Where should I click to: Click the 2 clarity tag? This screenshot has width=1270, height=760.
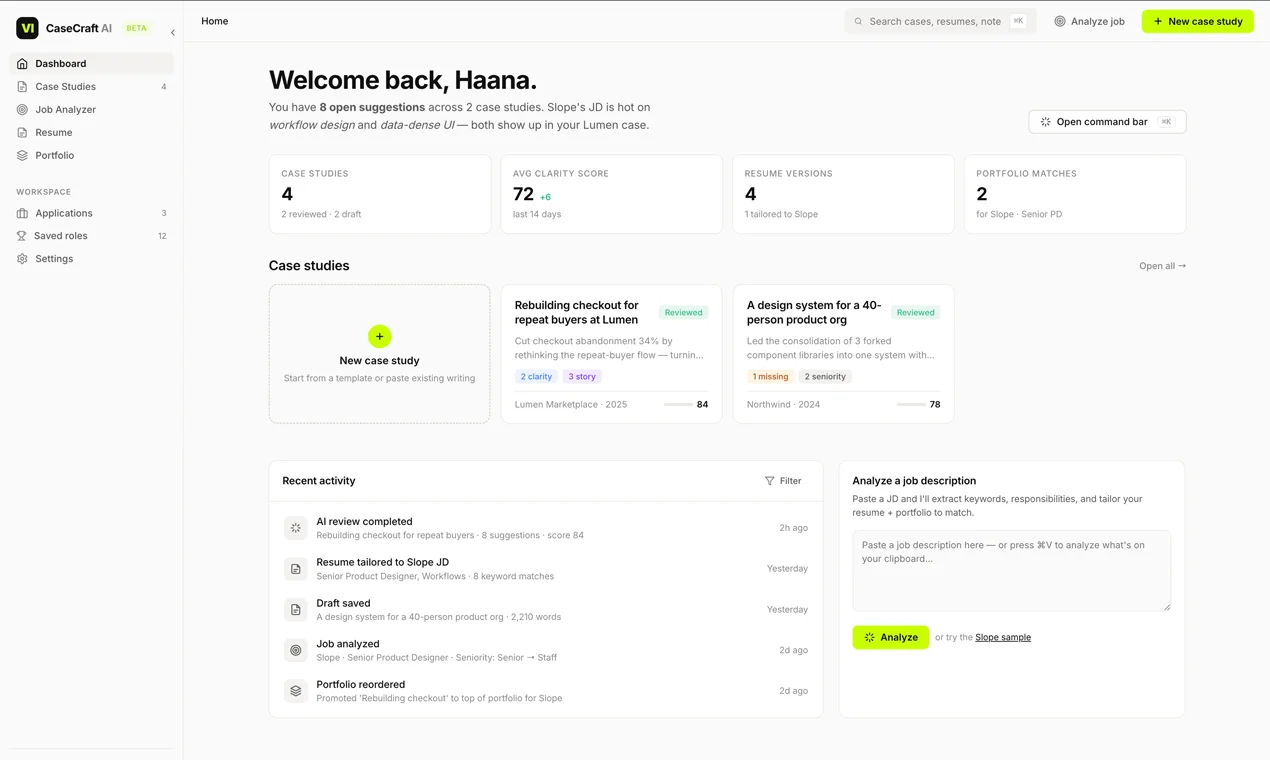tap(536, 377)
